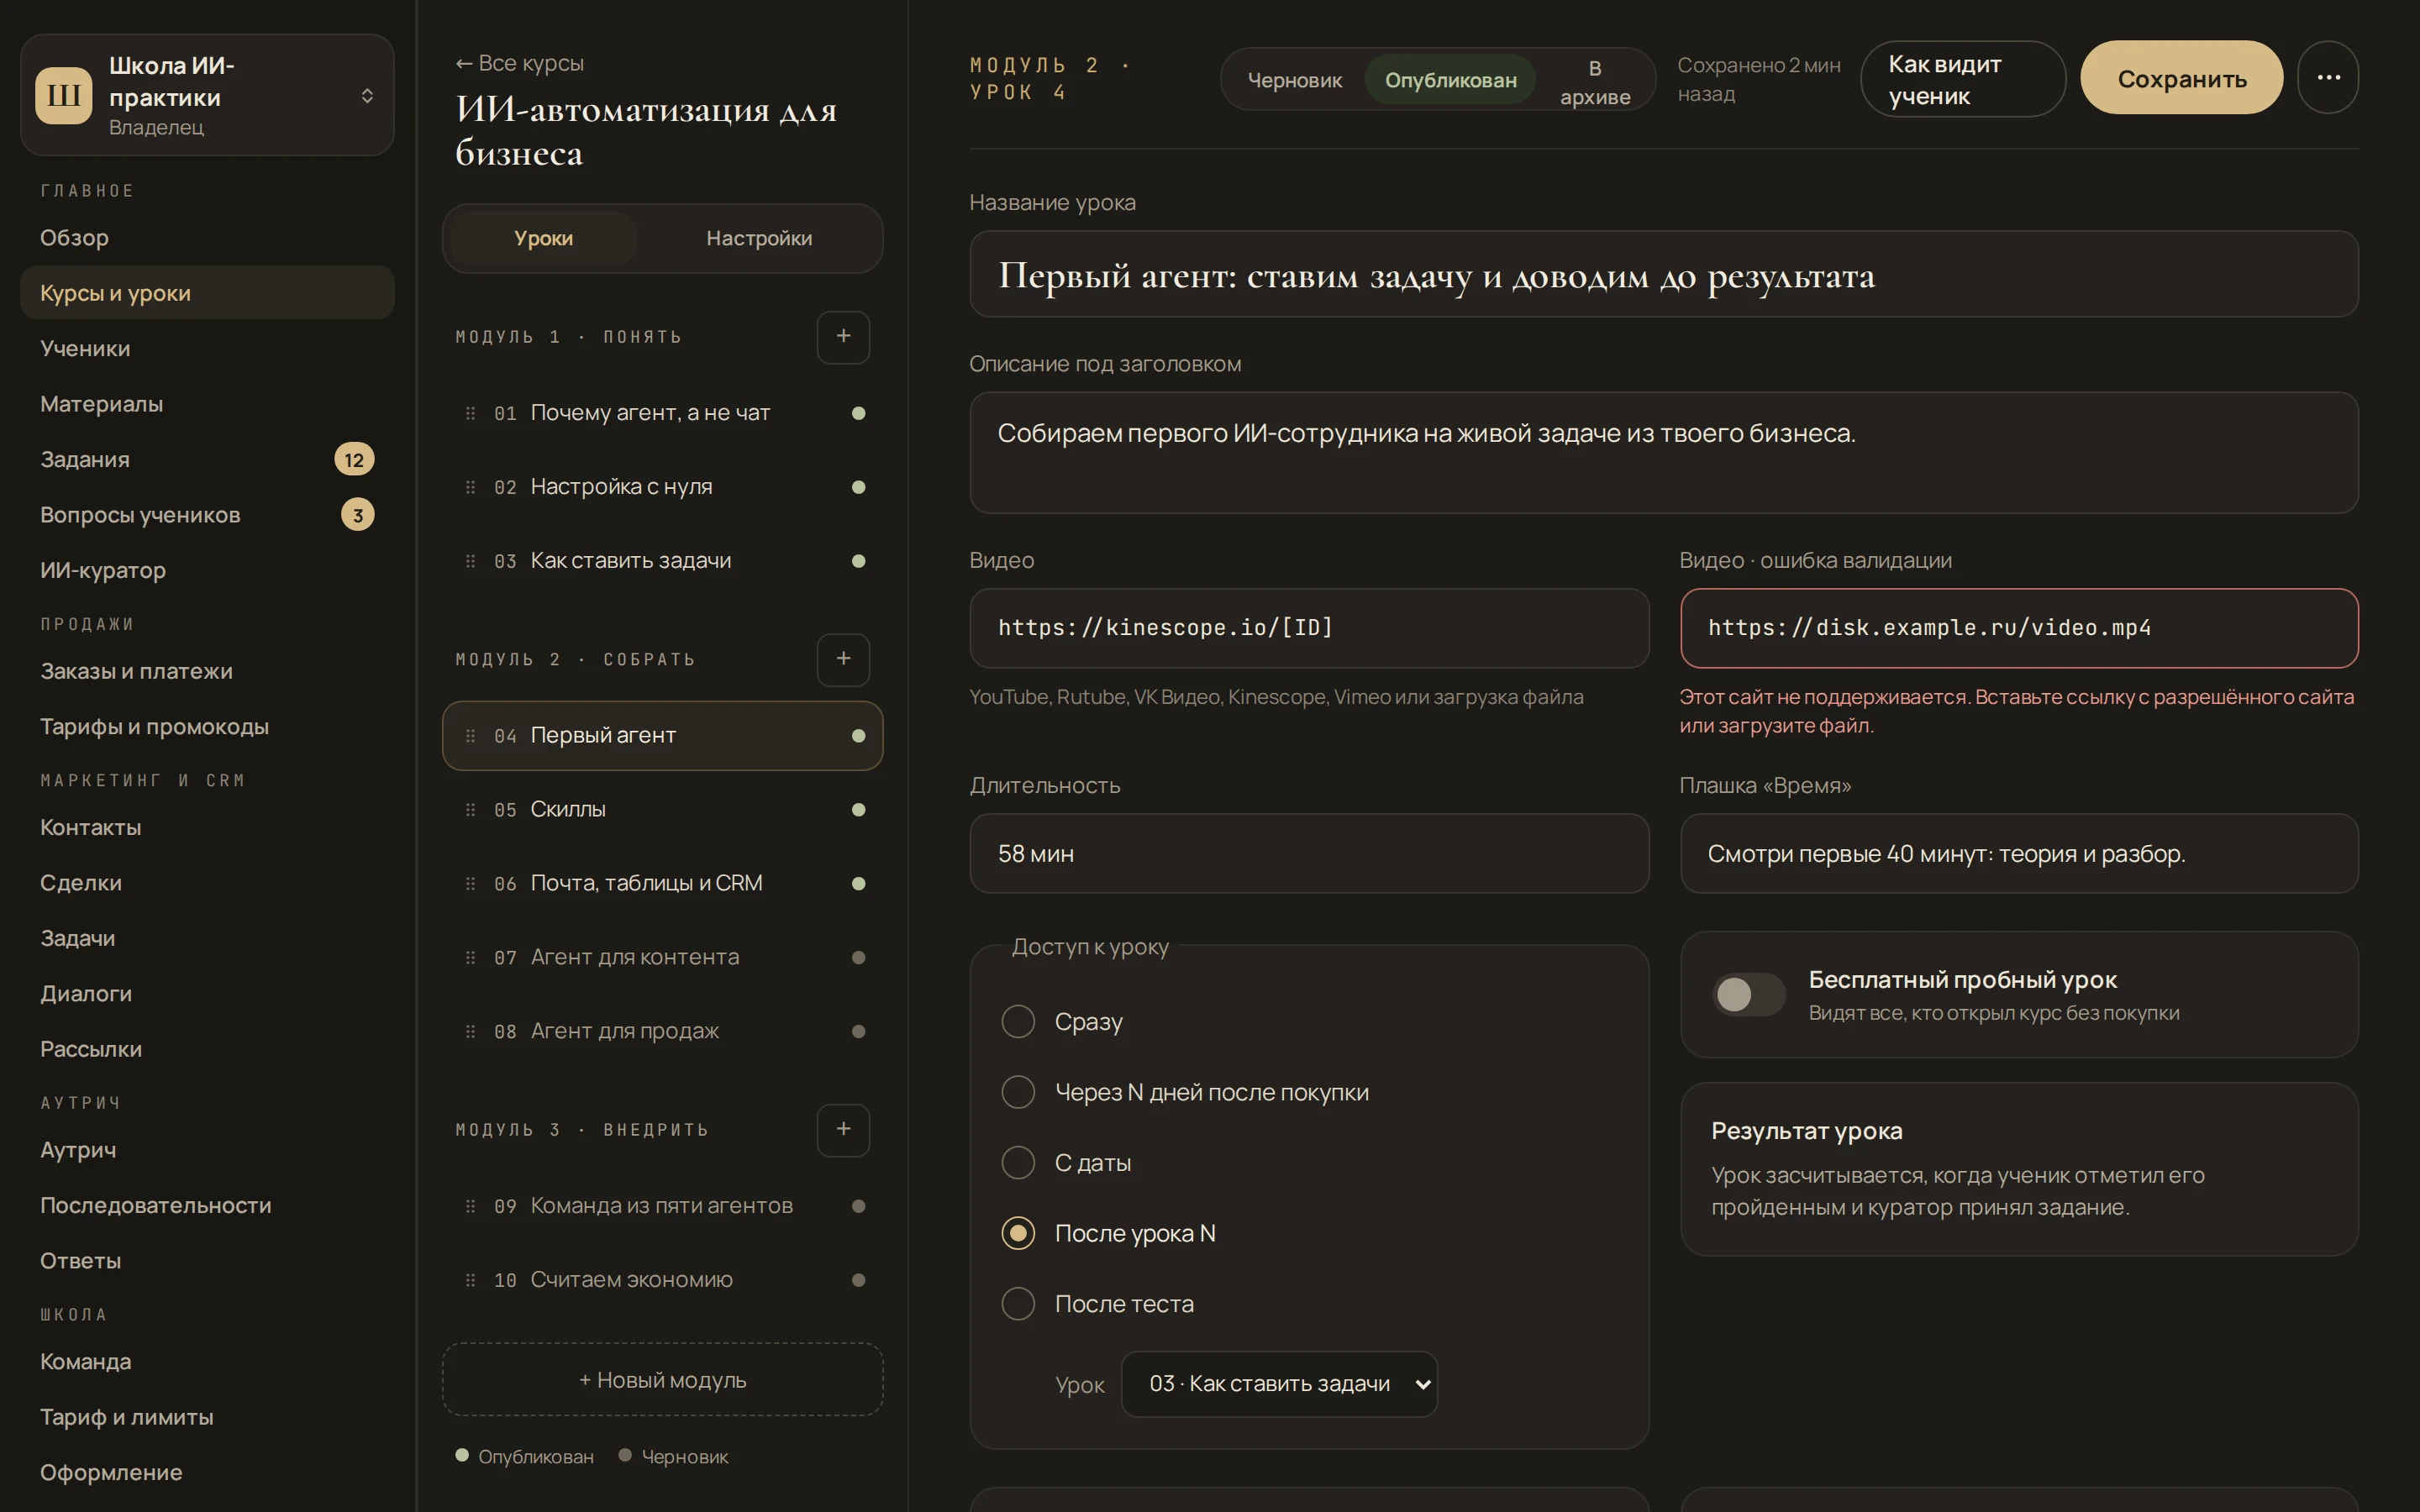Choose После теста access radio

(x=1018, y=1303)
